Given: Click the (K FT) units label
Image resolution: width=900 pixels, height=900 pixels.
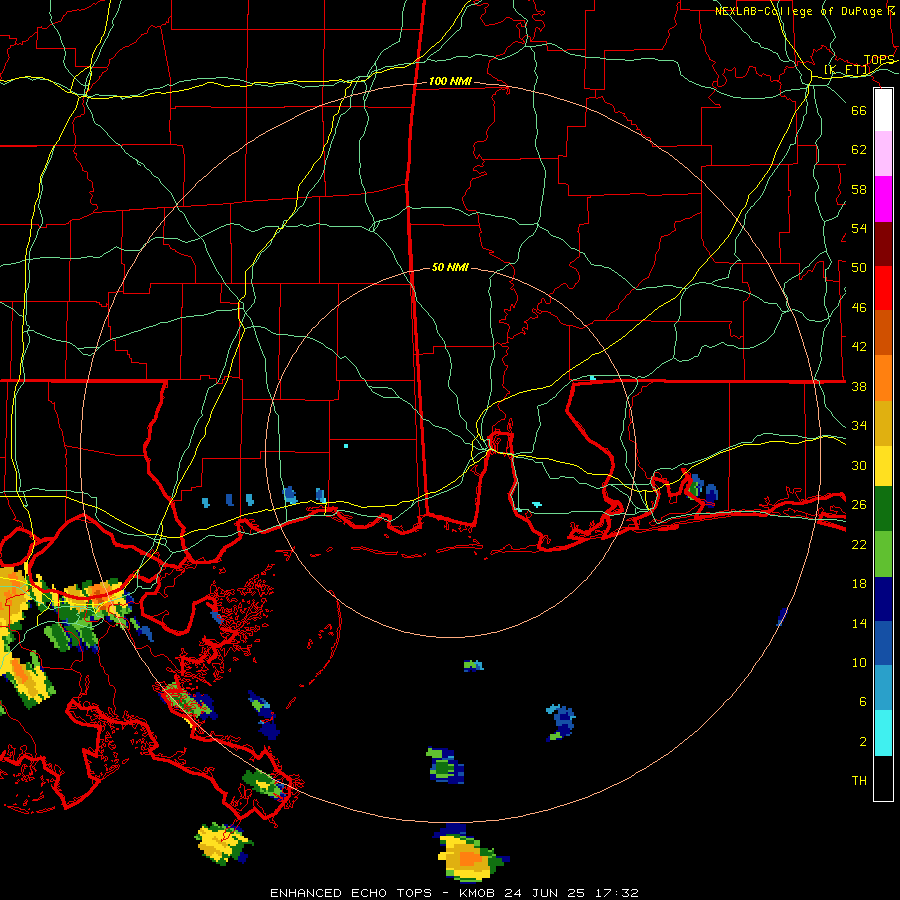Looking at the screenshot, I should (x=847, y=70).
